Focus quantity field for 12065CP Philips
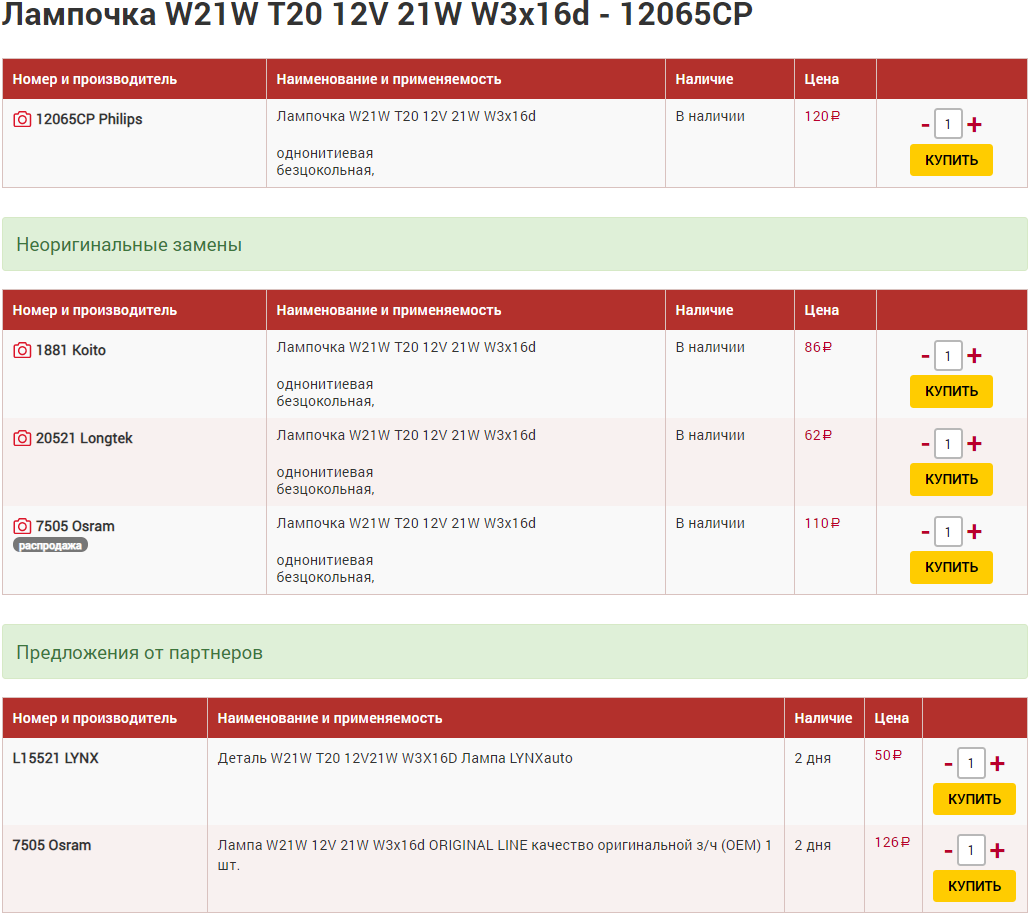The image size is (1029, 914). [948, 124]
